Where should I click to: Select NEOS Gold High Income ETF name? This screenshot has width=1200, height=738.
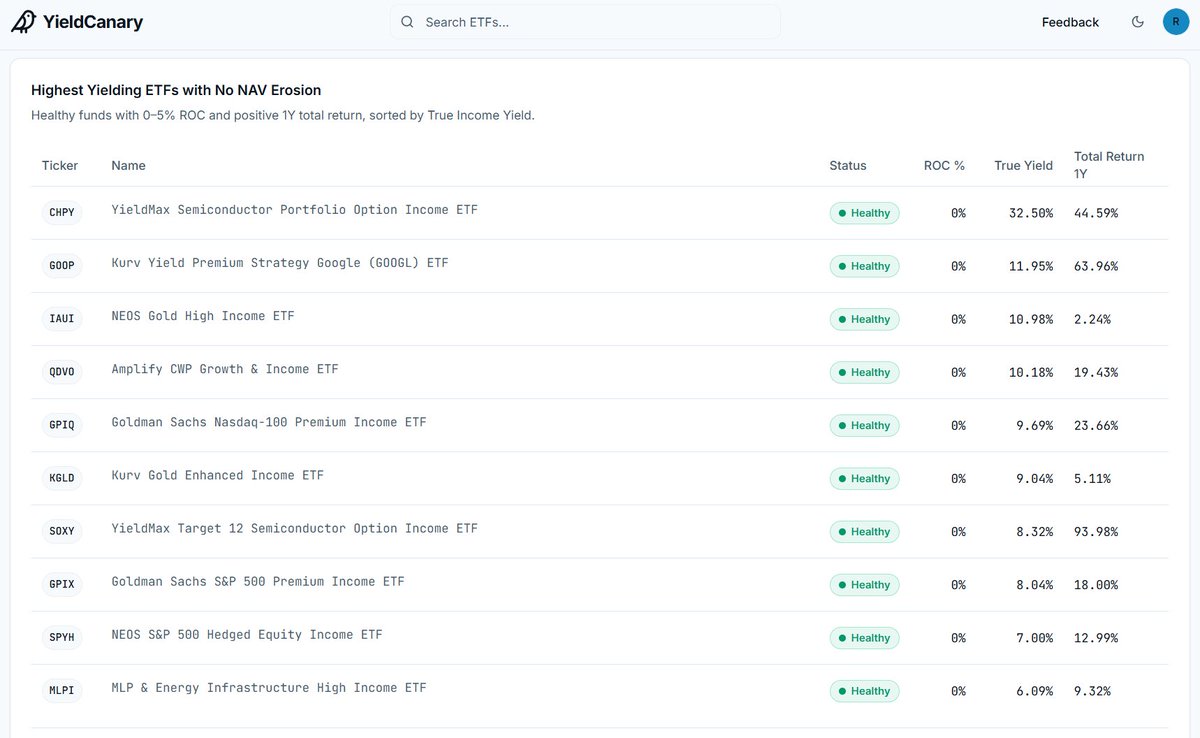[x=203, y=316]
